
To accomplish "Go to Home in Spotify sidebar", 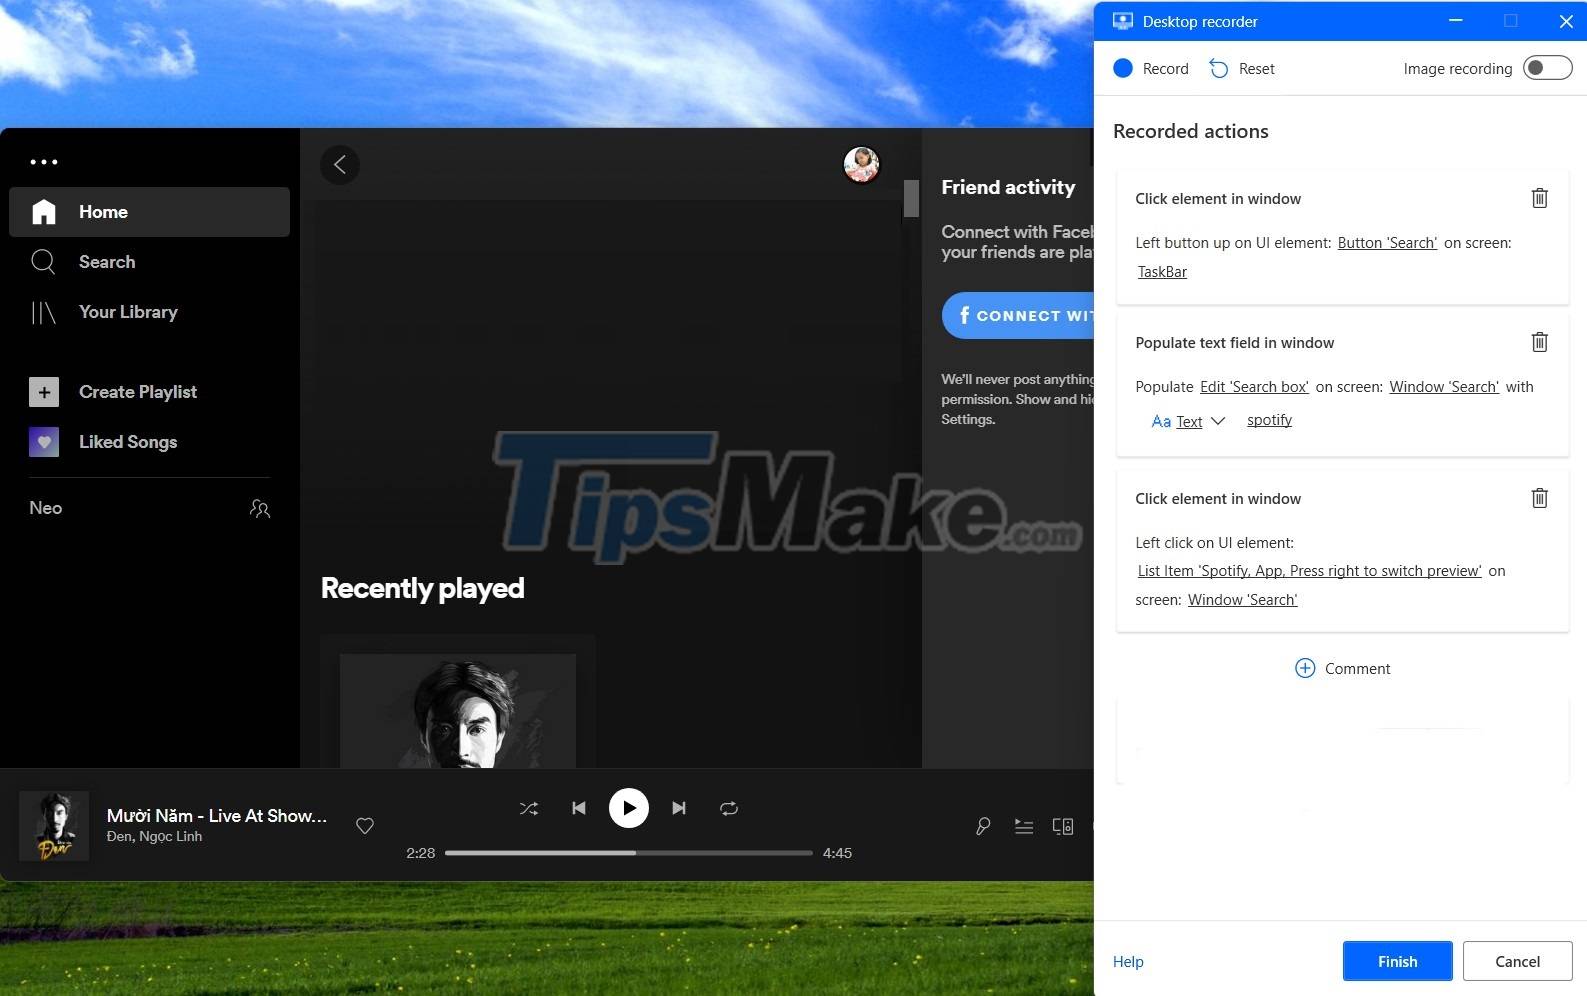I will coord(149,212).
